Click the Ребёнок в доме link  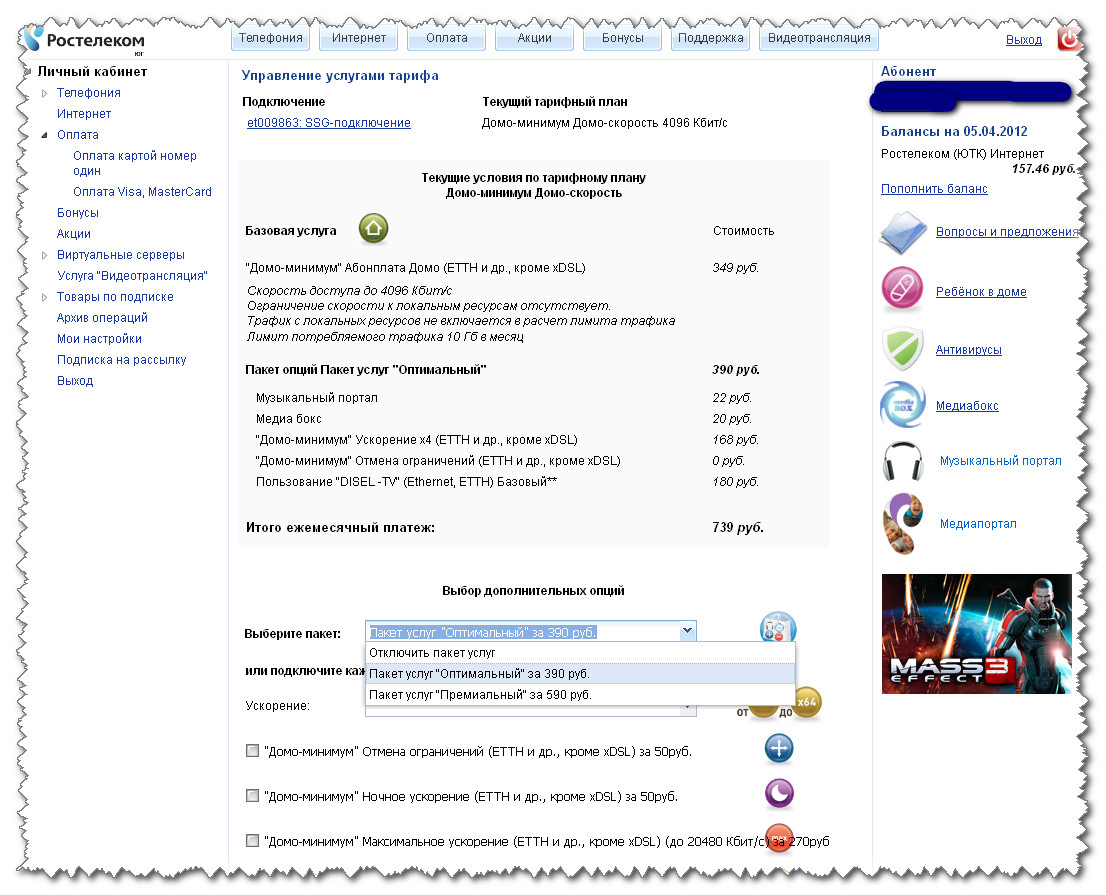[x=981, y=292]
